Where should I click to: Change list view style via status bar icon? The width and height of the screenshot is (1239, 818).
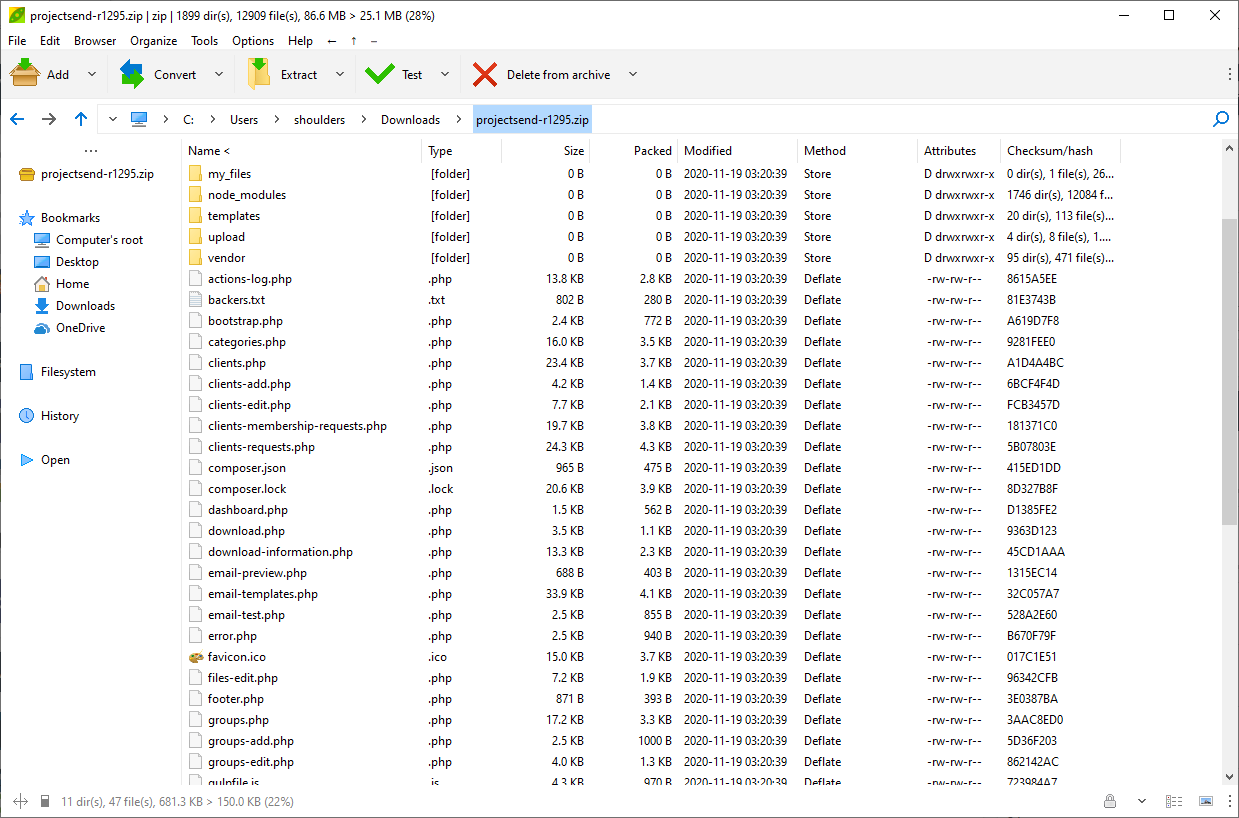pyautogui.click(x=1174, y=800)
